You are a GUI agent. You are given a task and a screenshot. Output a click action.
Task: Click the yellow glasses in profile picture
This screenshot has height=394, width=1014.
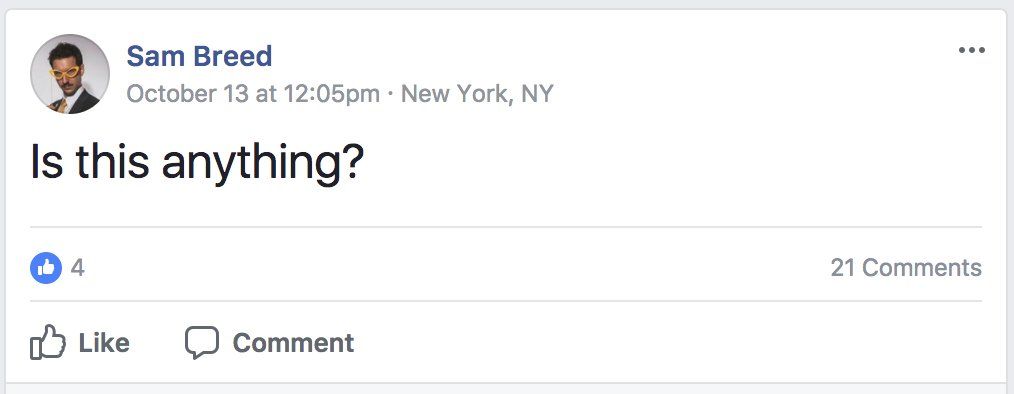pyautogui.click(x=65, y=70)
